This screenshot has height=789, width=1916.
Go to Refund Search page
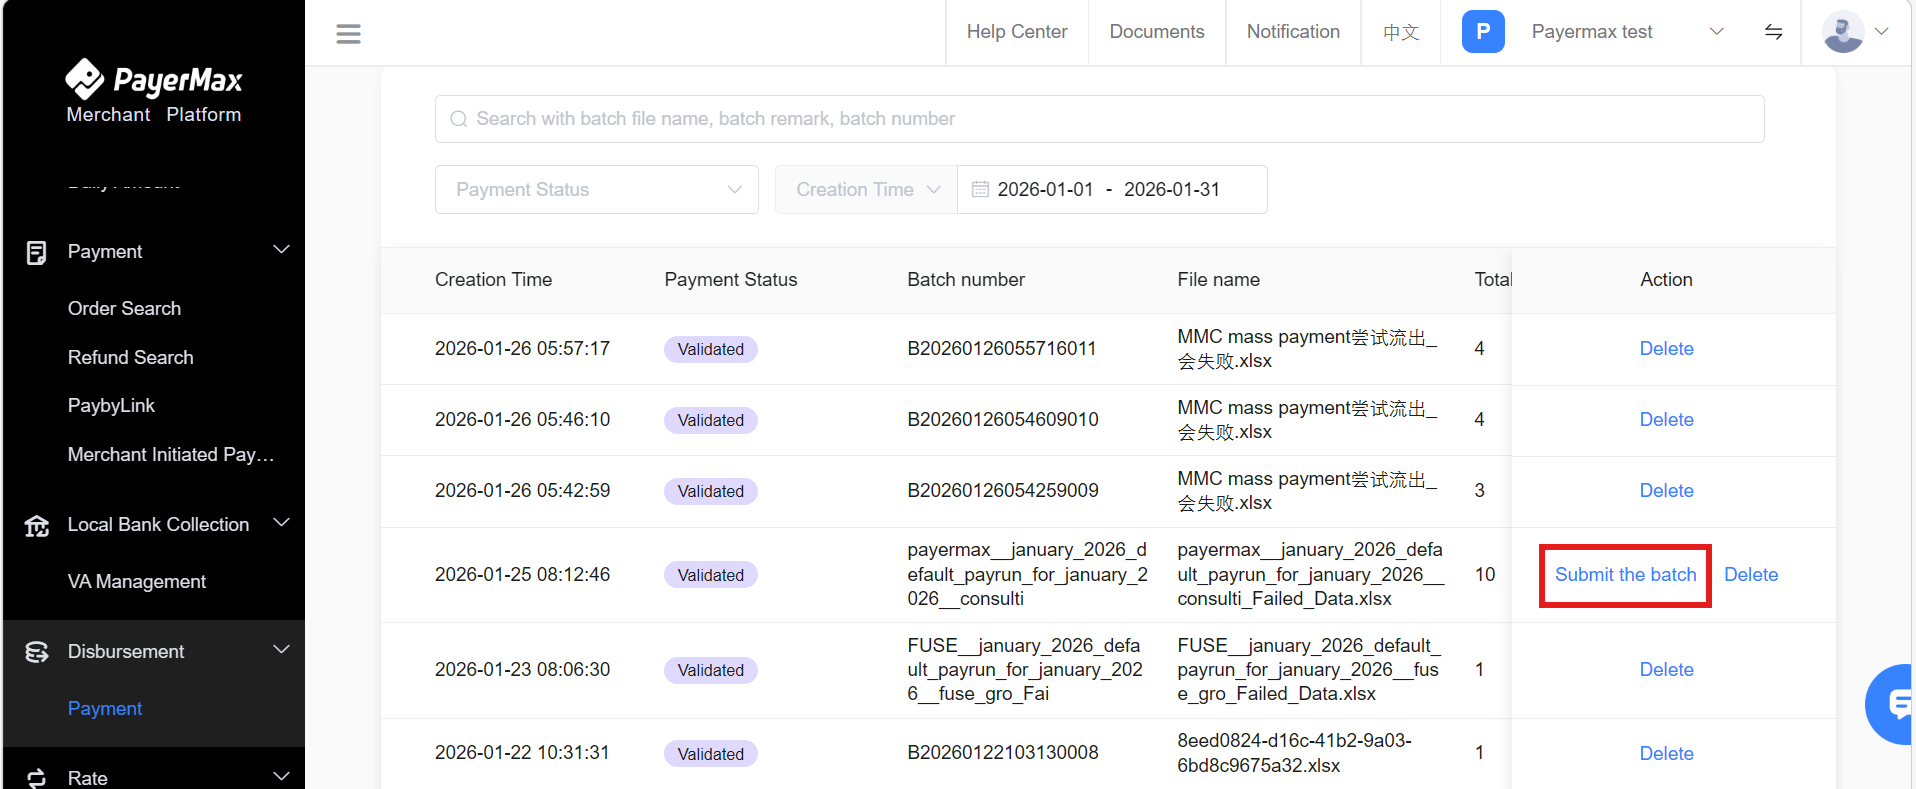click(x=130, y=357)
